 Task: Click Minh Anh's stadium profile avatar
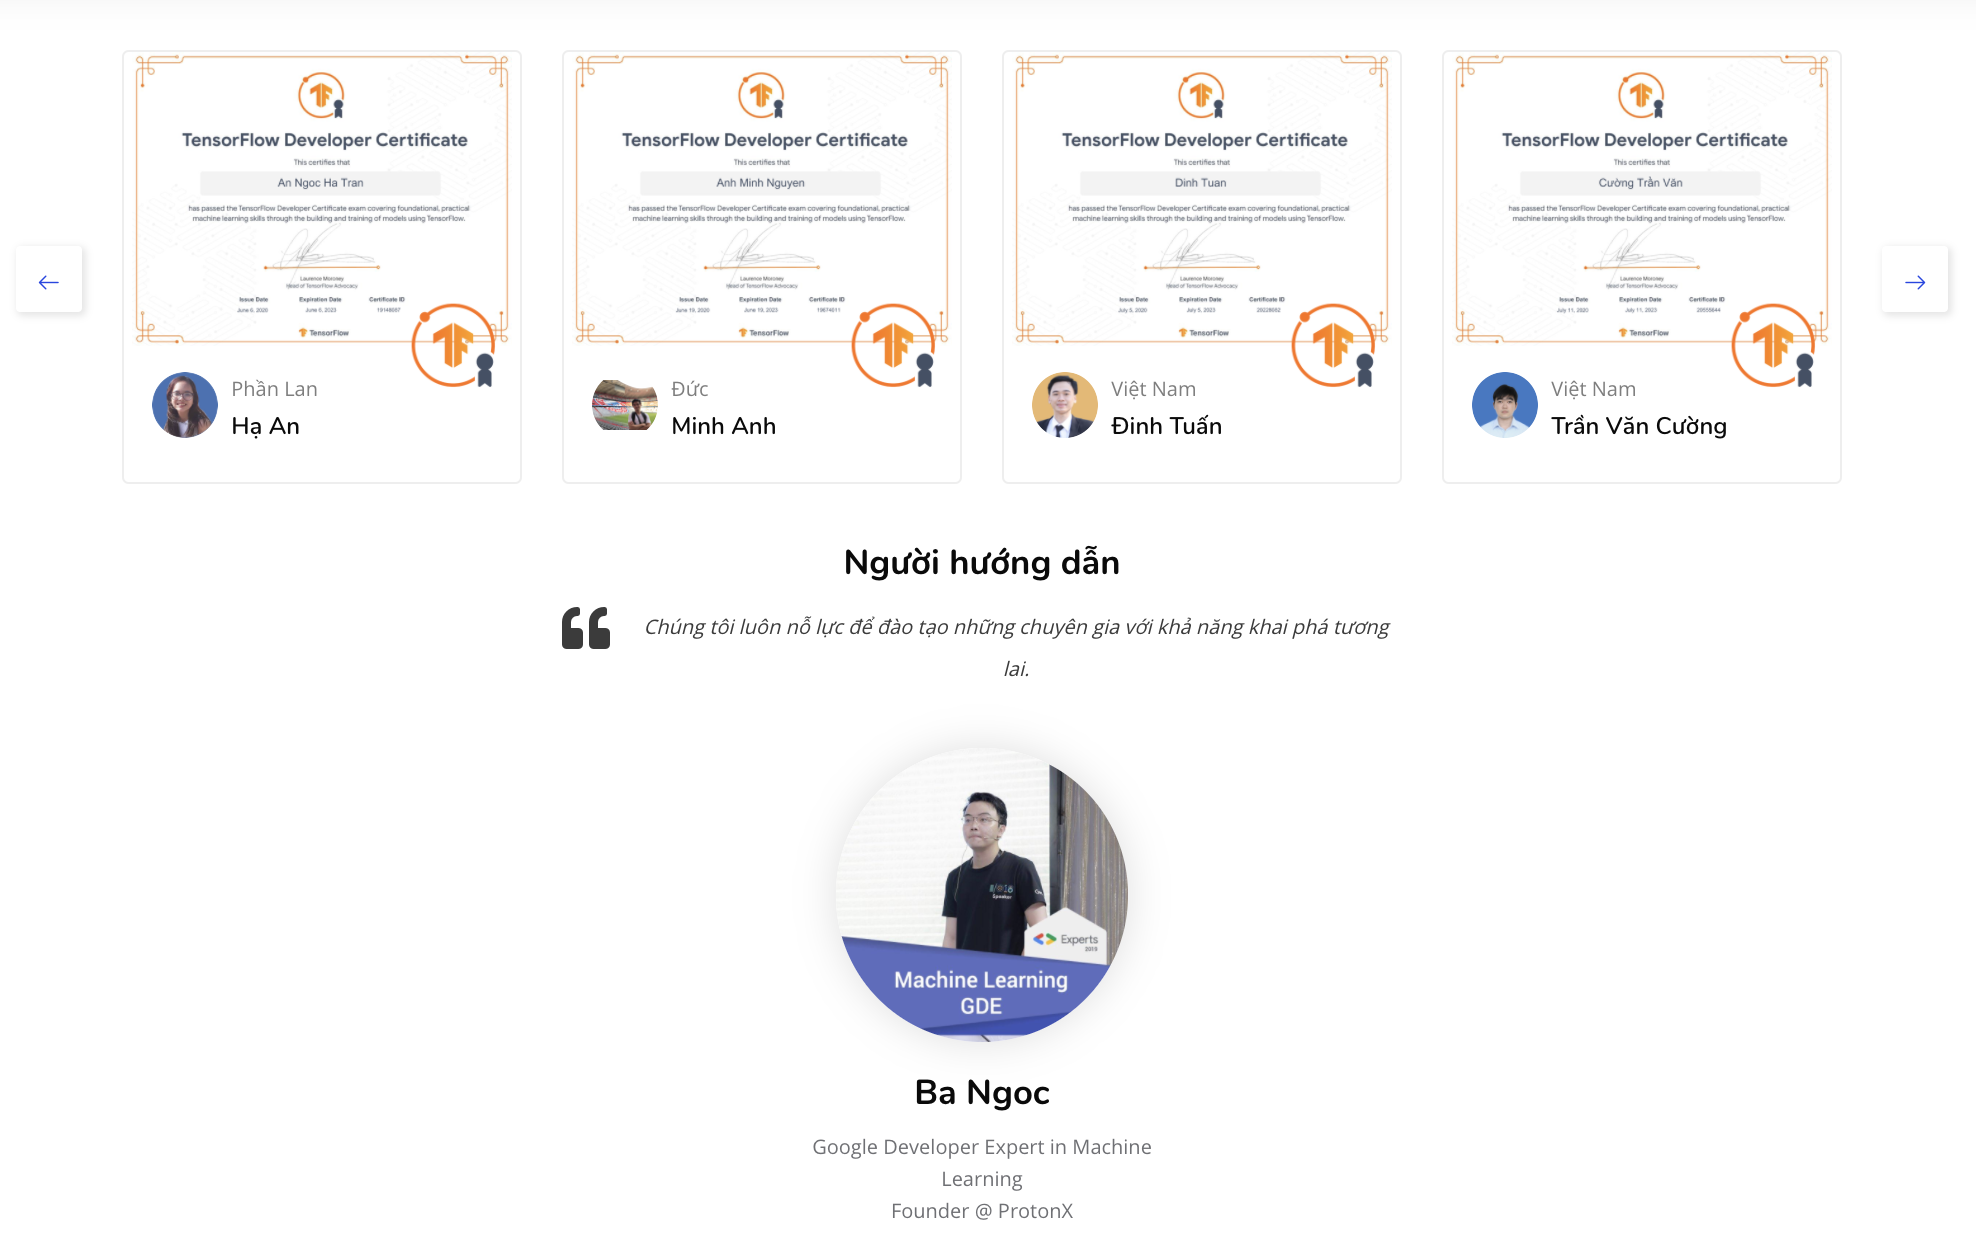(x=625, y=405)
